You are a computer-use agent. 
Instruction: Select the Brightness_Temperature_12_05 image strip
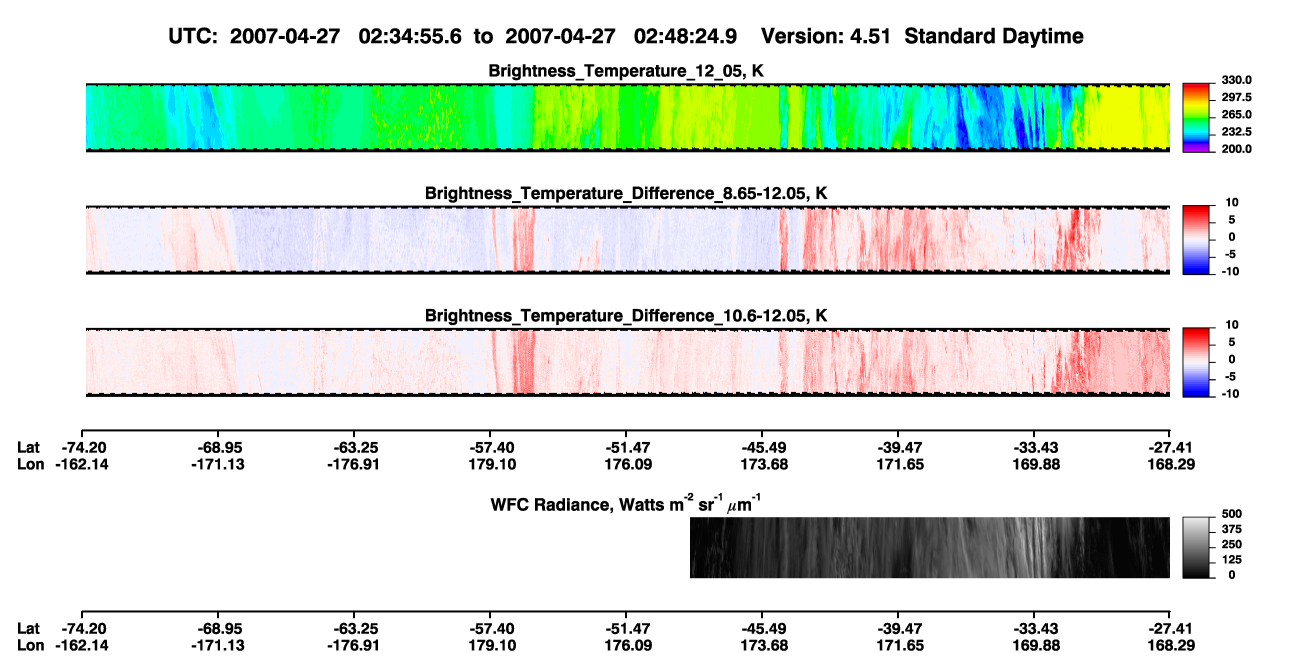click(628, 117)
